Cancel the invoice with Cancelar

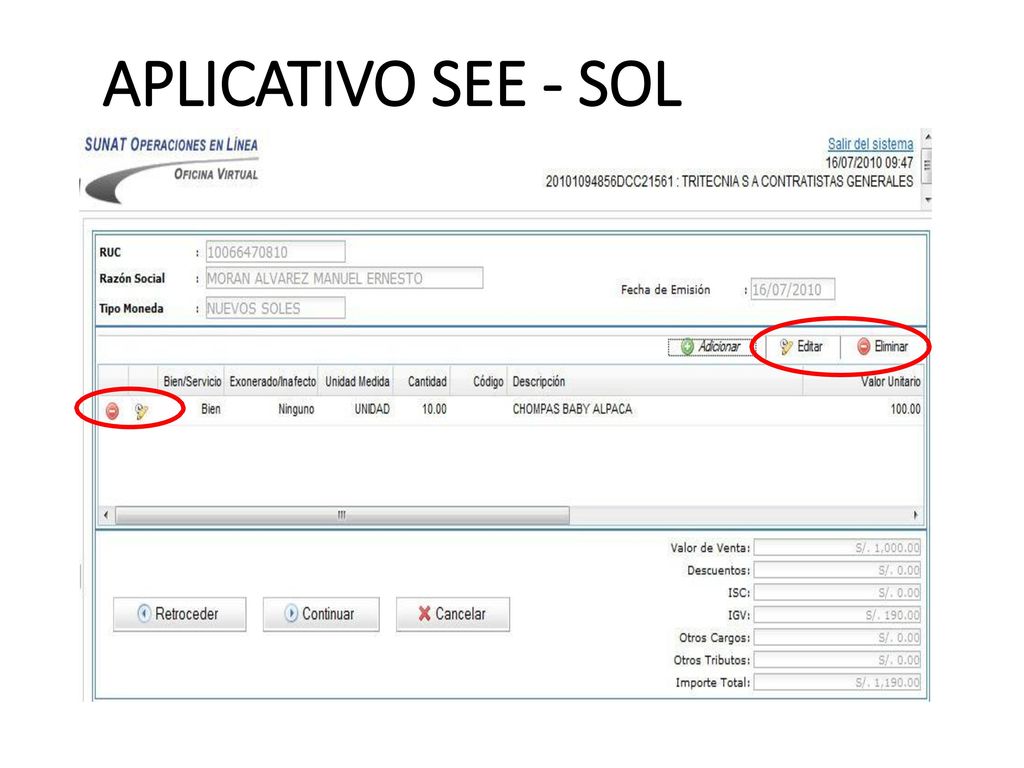(x=453, y=614)
